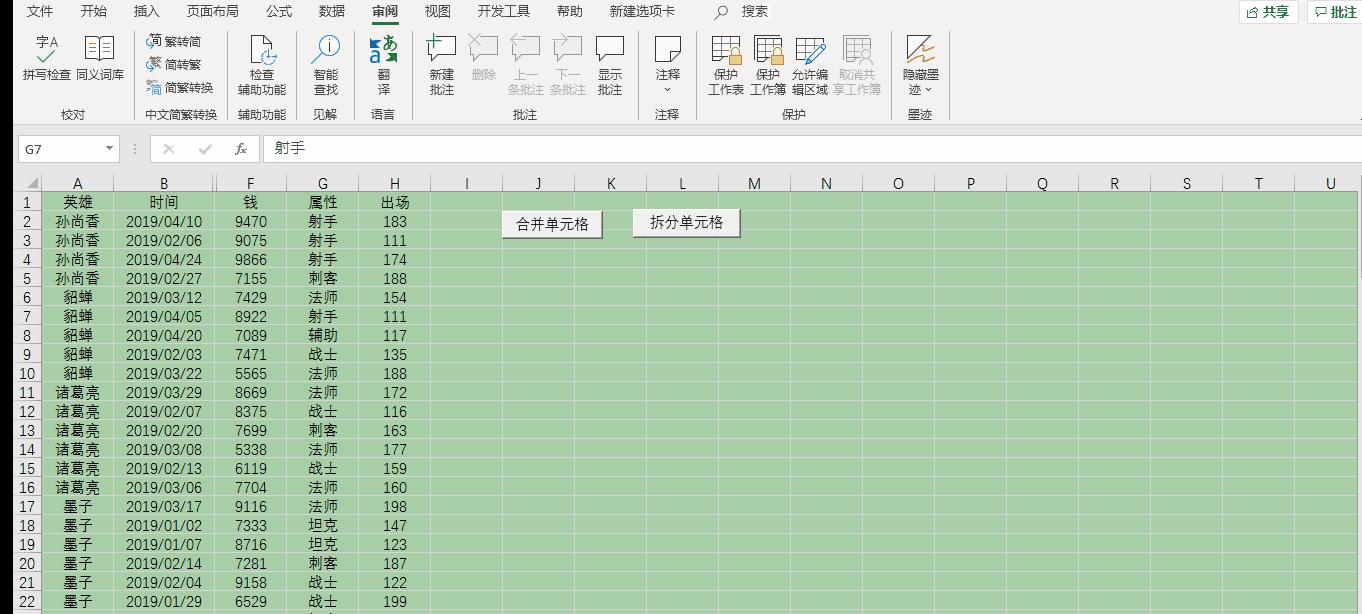Click the 拆分单元格 button on the sheet
The height and width of the screenshot is (614, 1362).
point(685,222)
